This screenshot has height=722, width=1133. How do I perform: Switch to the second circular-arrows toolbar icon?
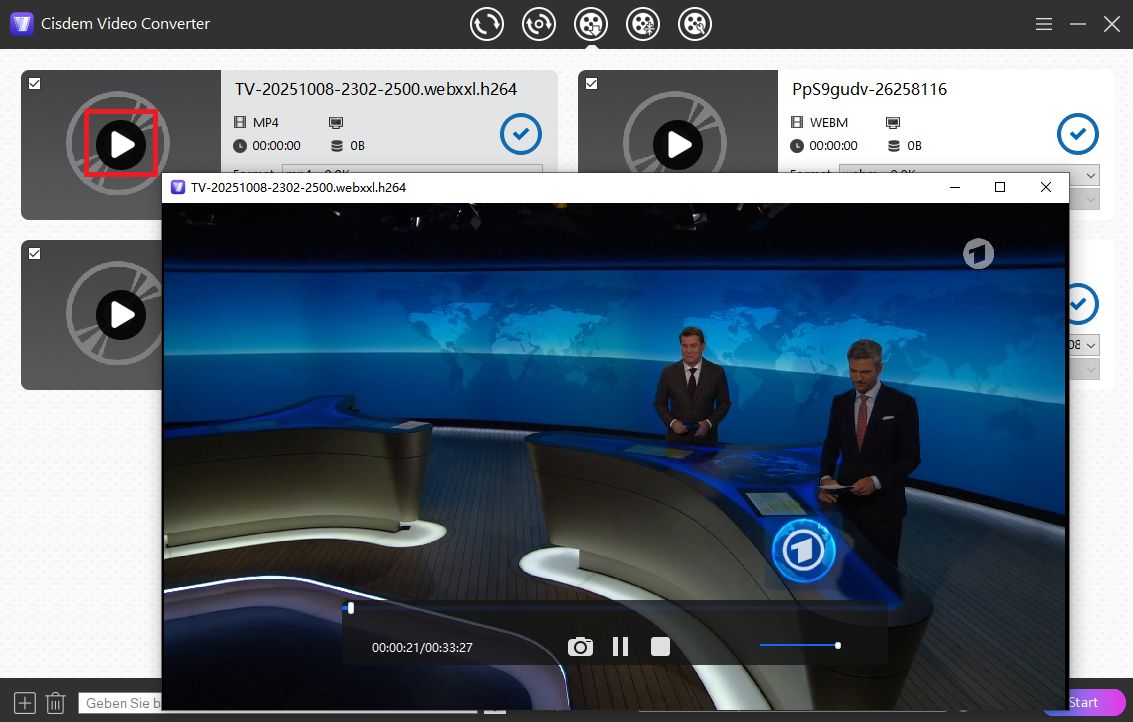539,24
